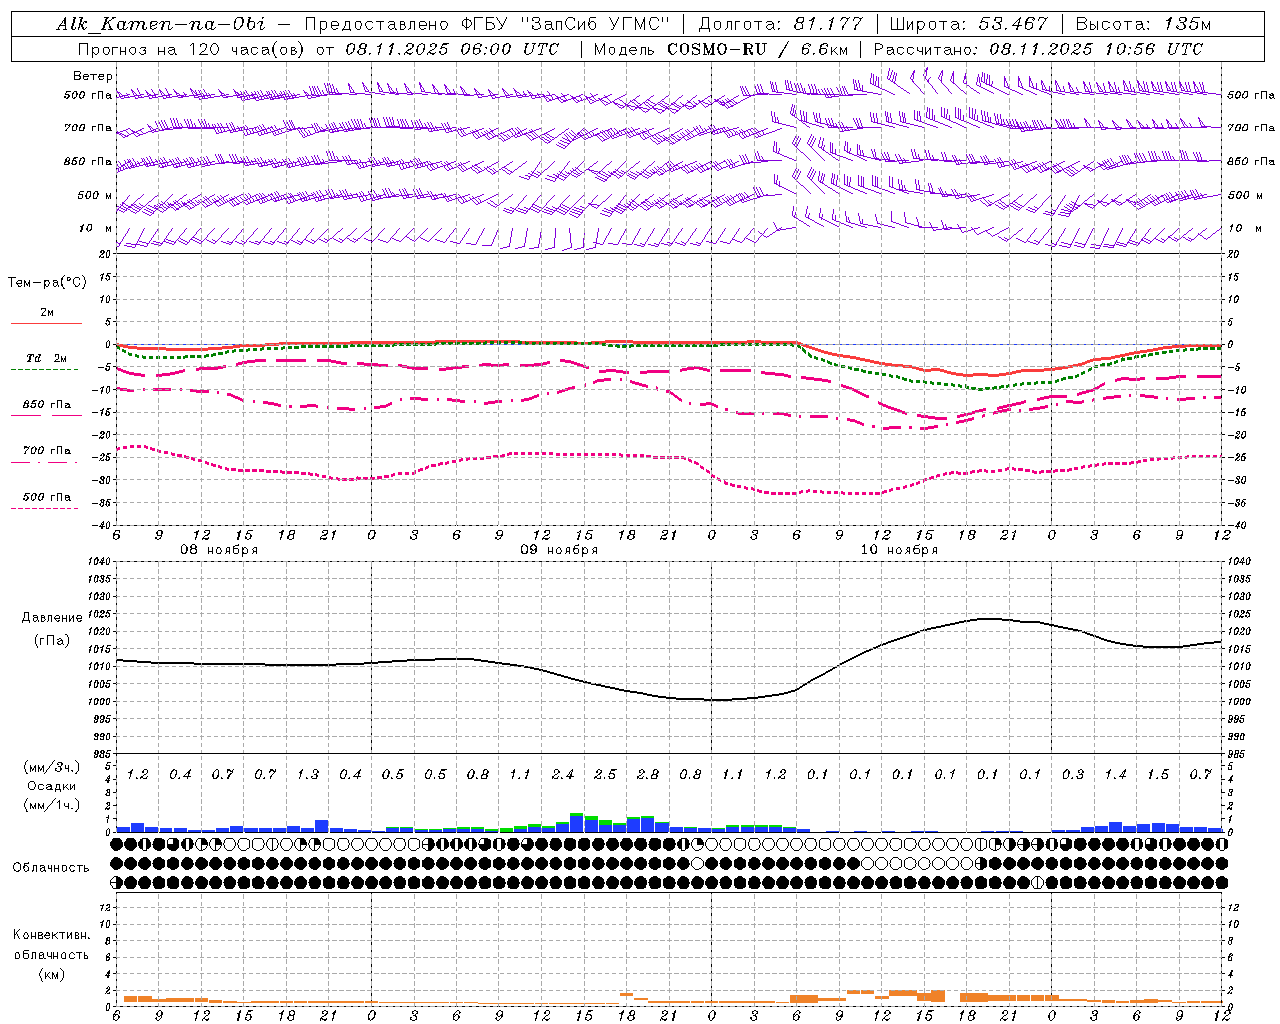Click the date label 08 ноября
Viewport: 1280px width, 1024px height.
point(219,550)
